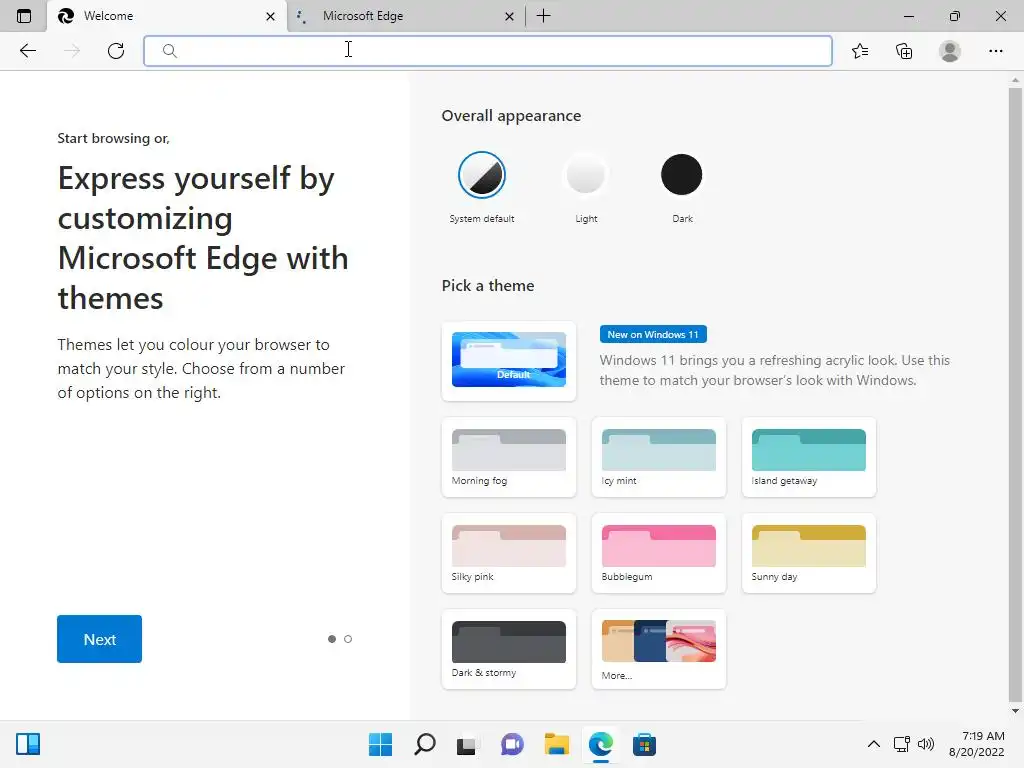Close the Welcome tab
The width and height of the screenshot is (1024, 768).
coord(270,16)
